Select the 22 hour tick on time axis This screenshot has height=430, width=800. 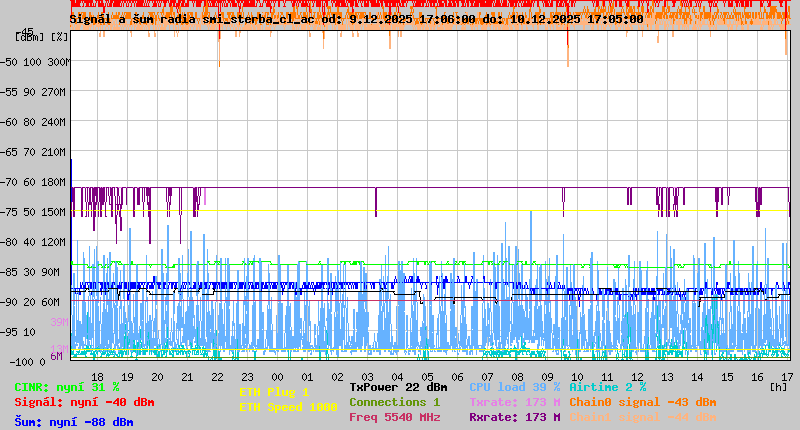pyautogui.click(x=217, y=376)
